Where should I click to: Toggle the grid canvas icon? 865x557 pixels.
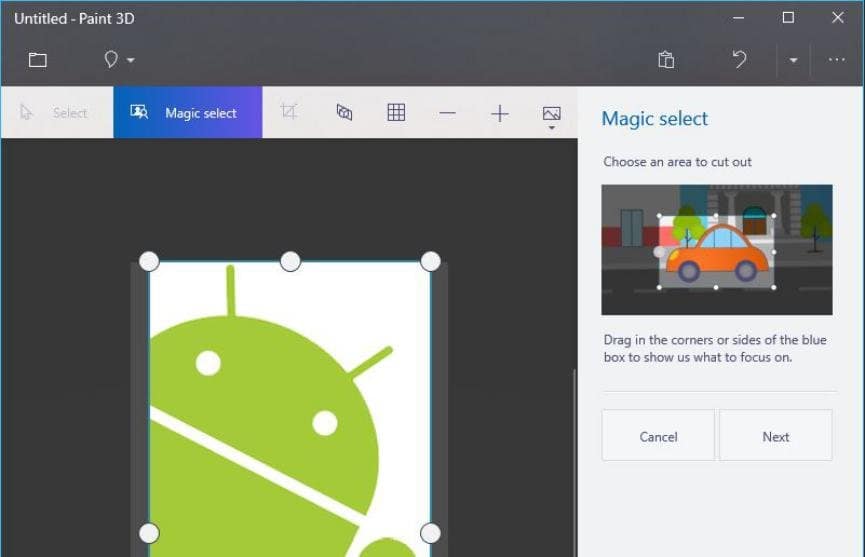click(396, 113)
